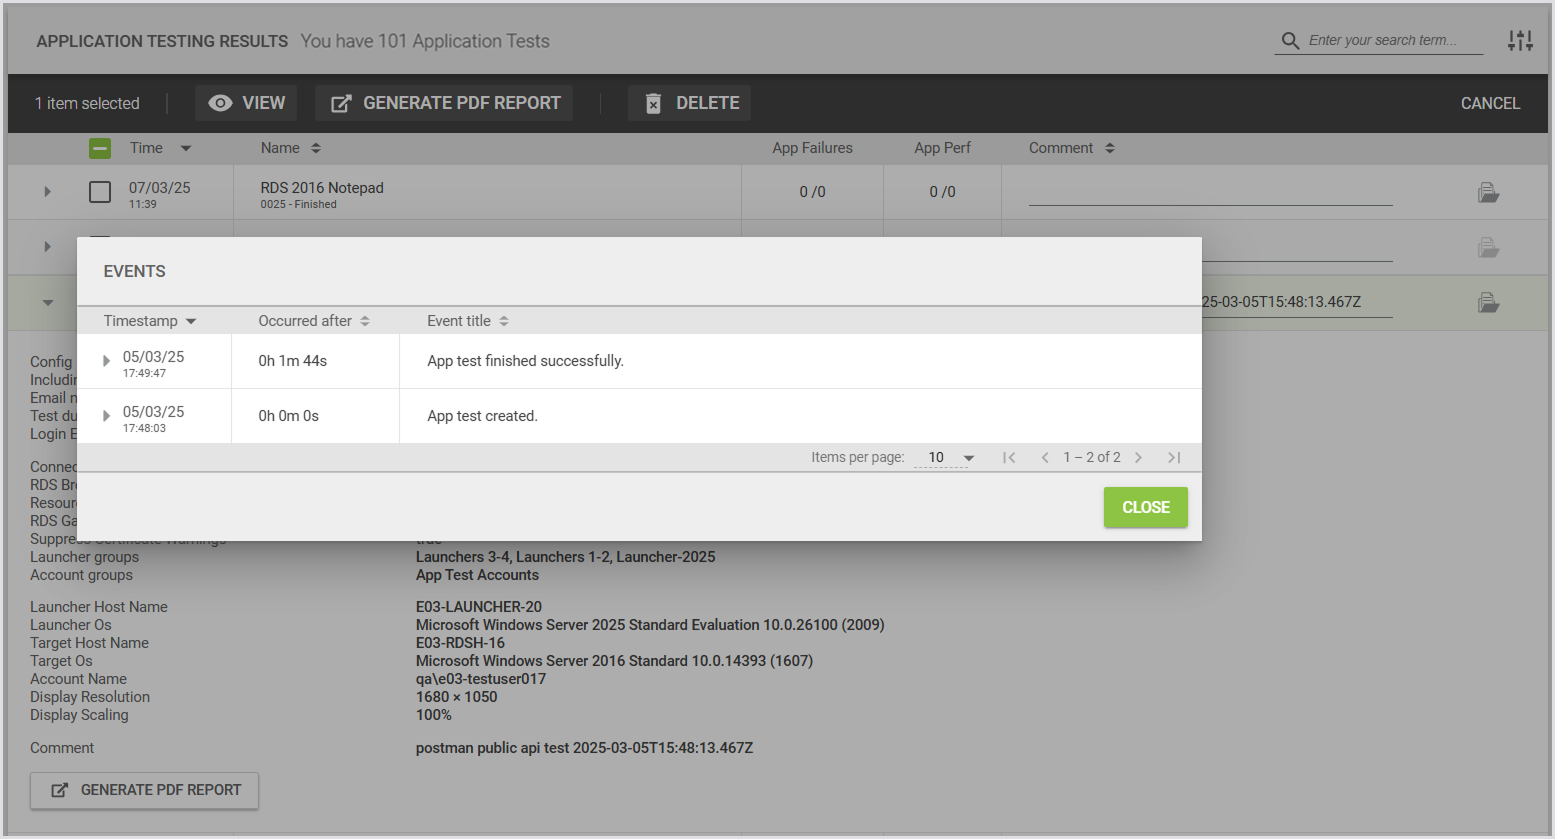This screenshot has height=839, width=1555.
Task: Click events log icon on the selected row
Action: point(1488,302)
